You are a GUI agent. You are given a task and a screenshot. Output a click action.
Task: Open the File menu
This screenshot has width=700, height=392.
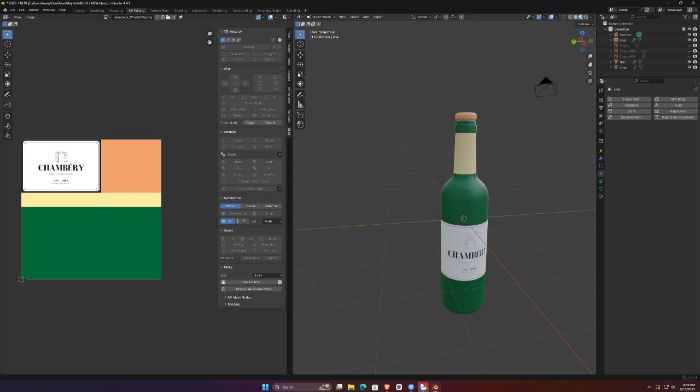[x=12, y=10]
